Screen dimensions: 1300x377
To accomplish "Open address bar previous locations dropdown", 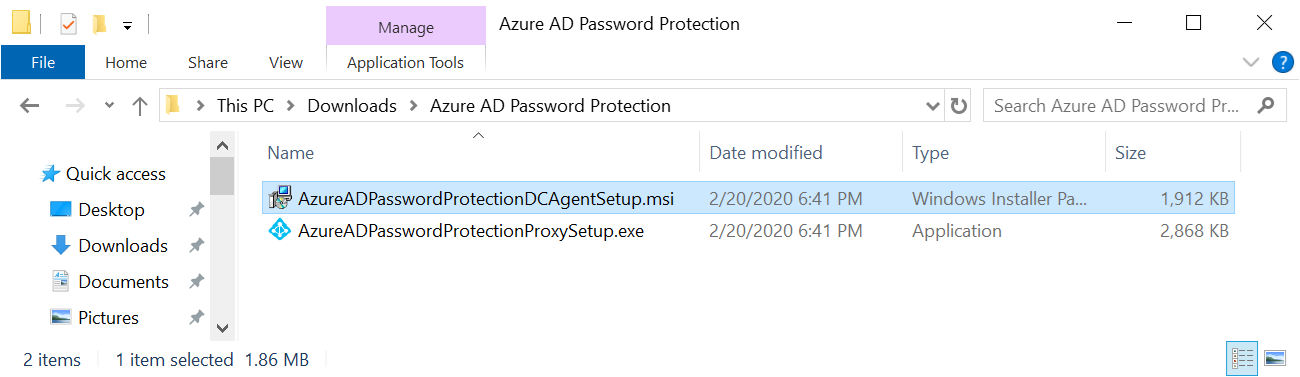I will 932,106.
